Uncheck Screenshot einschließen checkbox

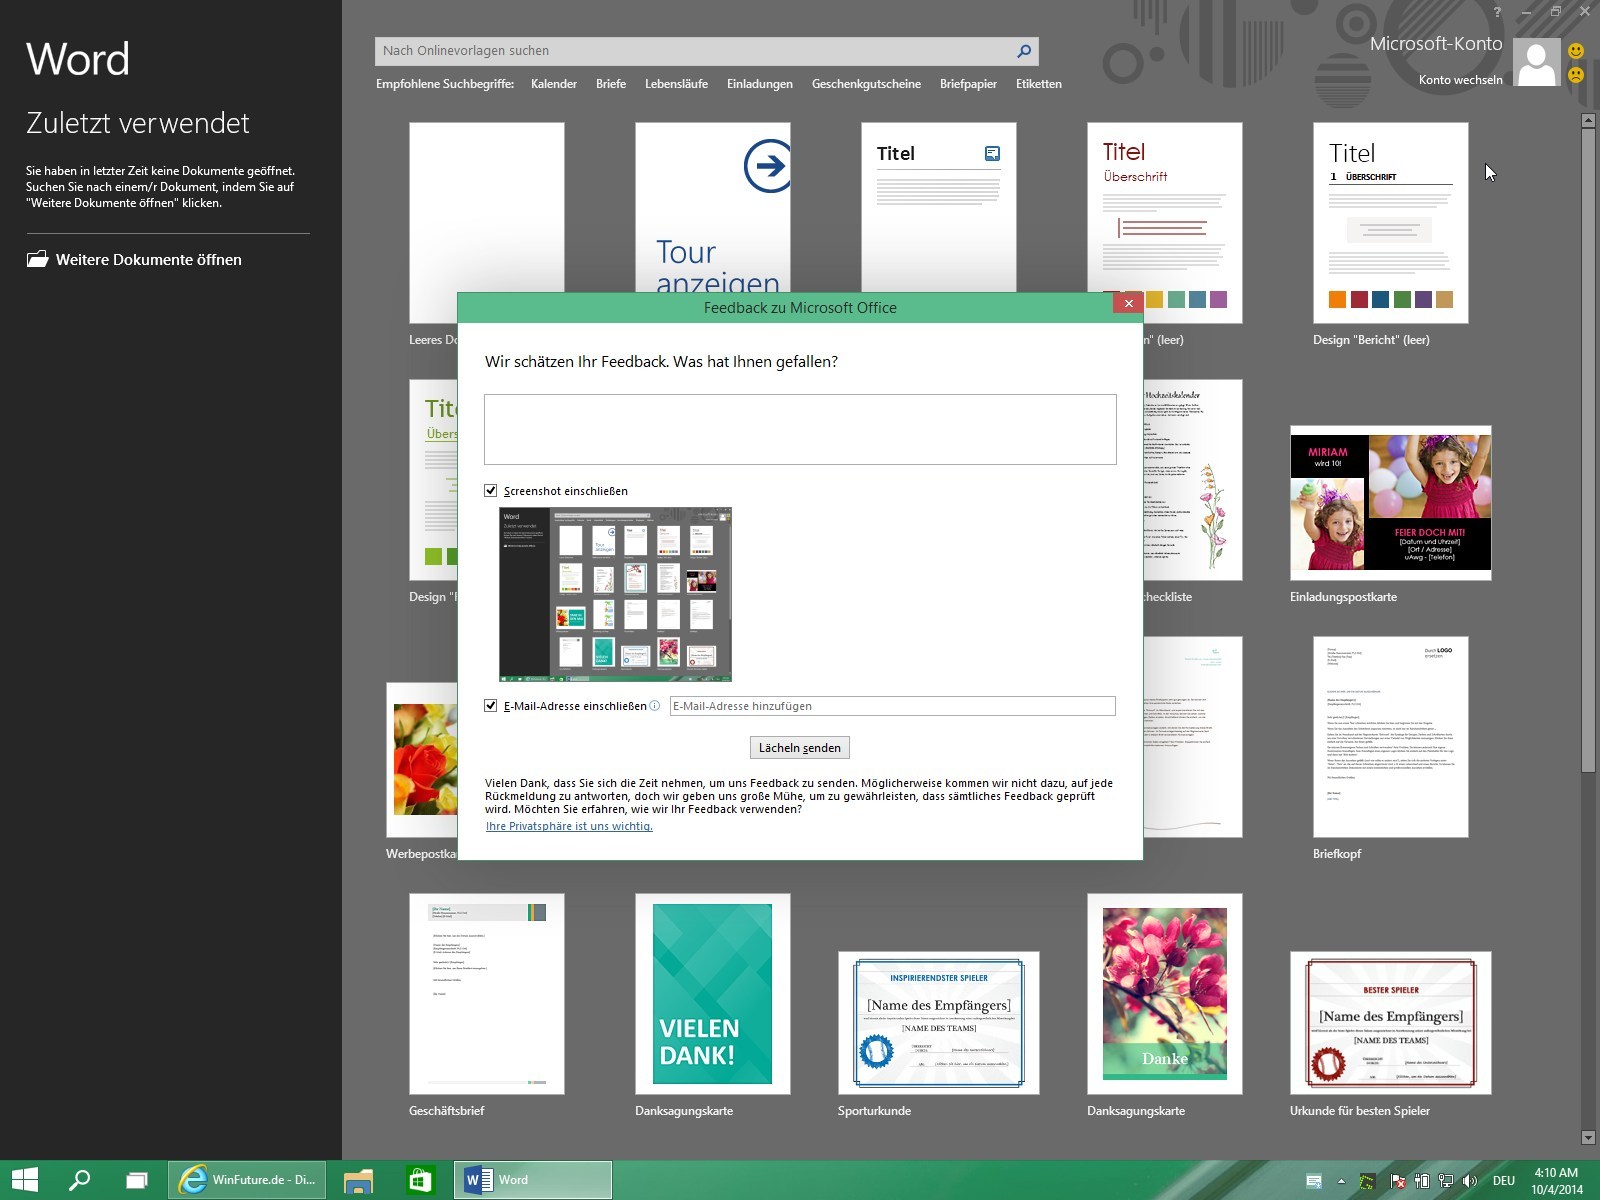click(x=491, y=491)
